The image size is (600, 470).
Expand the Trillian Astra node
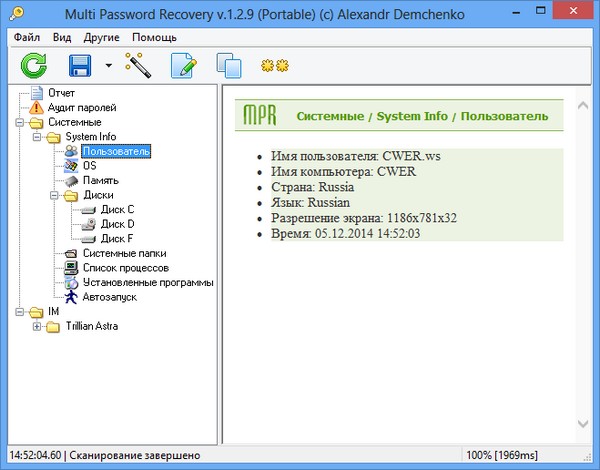[x=38, y=326]
